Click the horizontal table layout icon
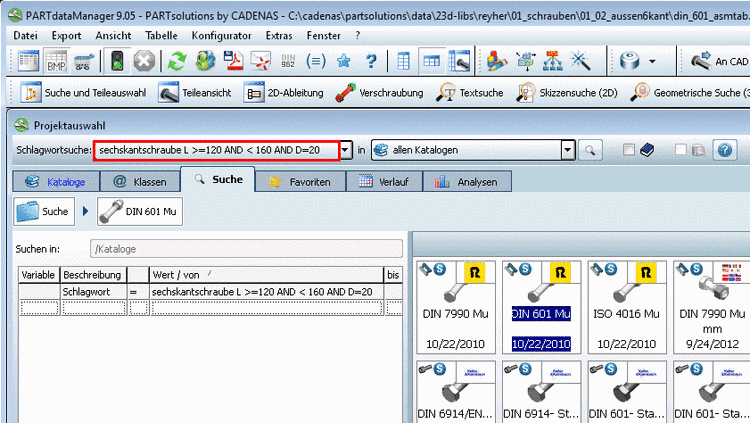Screen dimensions: 750x423 coord(431,61)
